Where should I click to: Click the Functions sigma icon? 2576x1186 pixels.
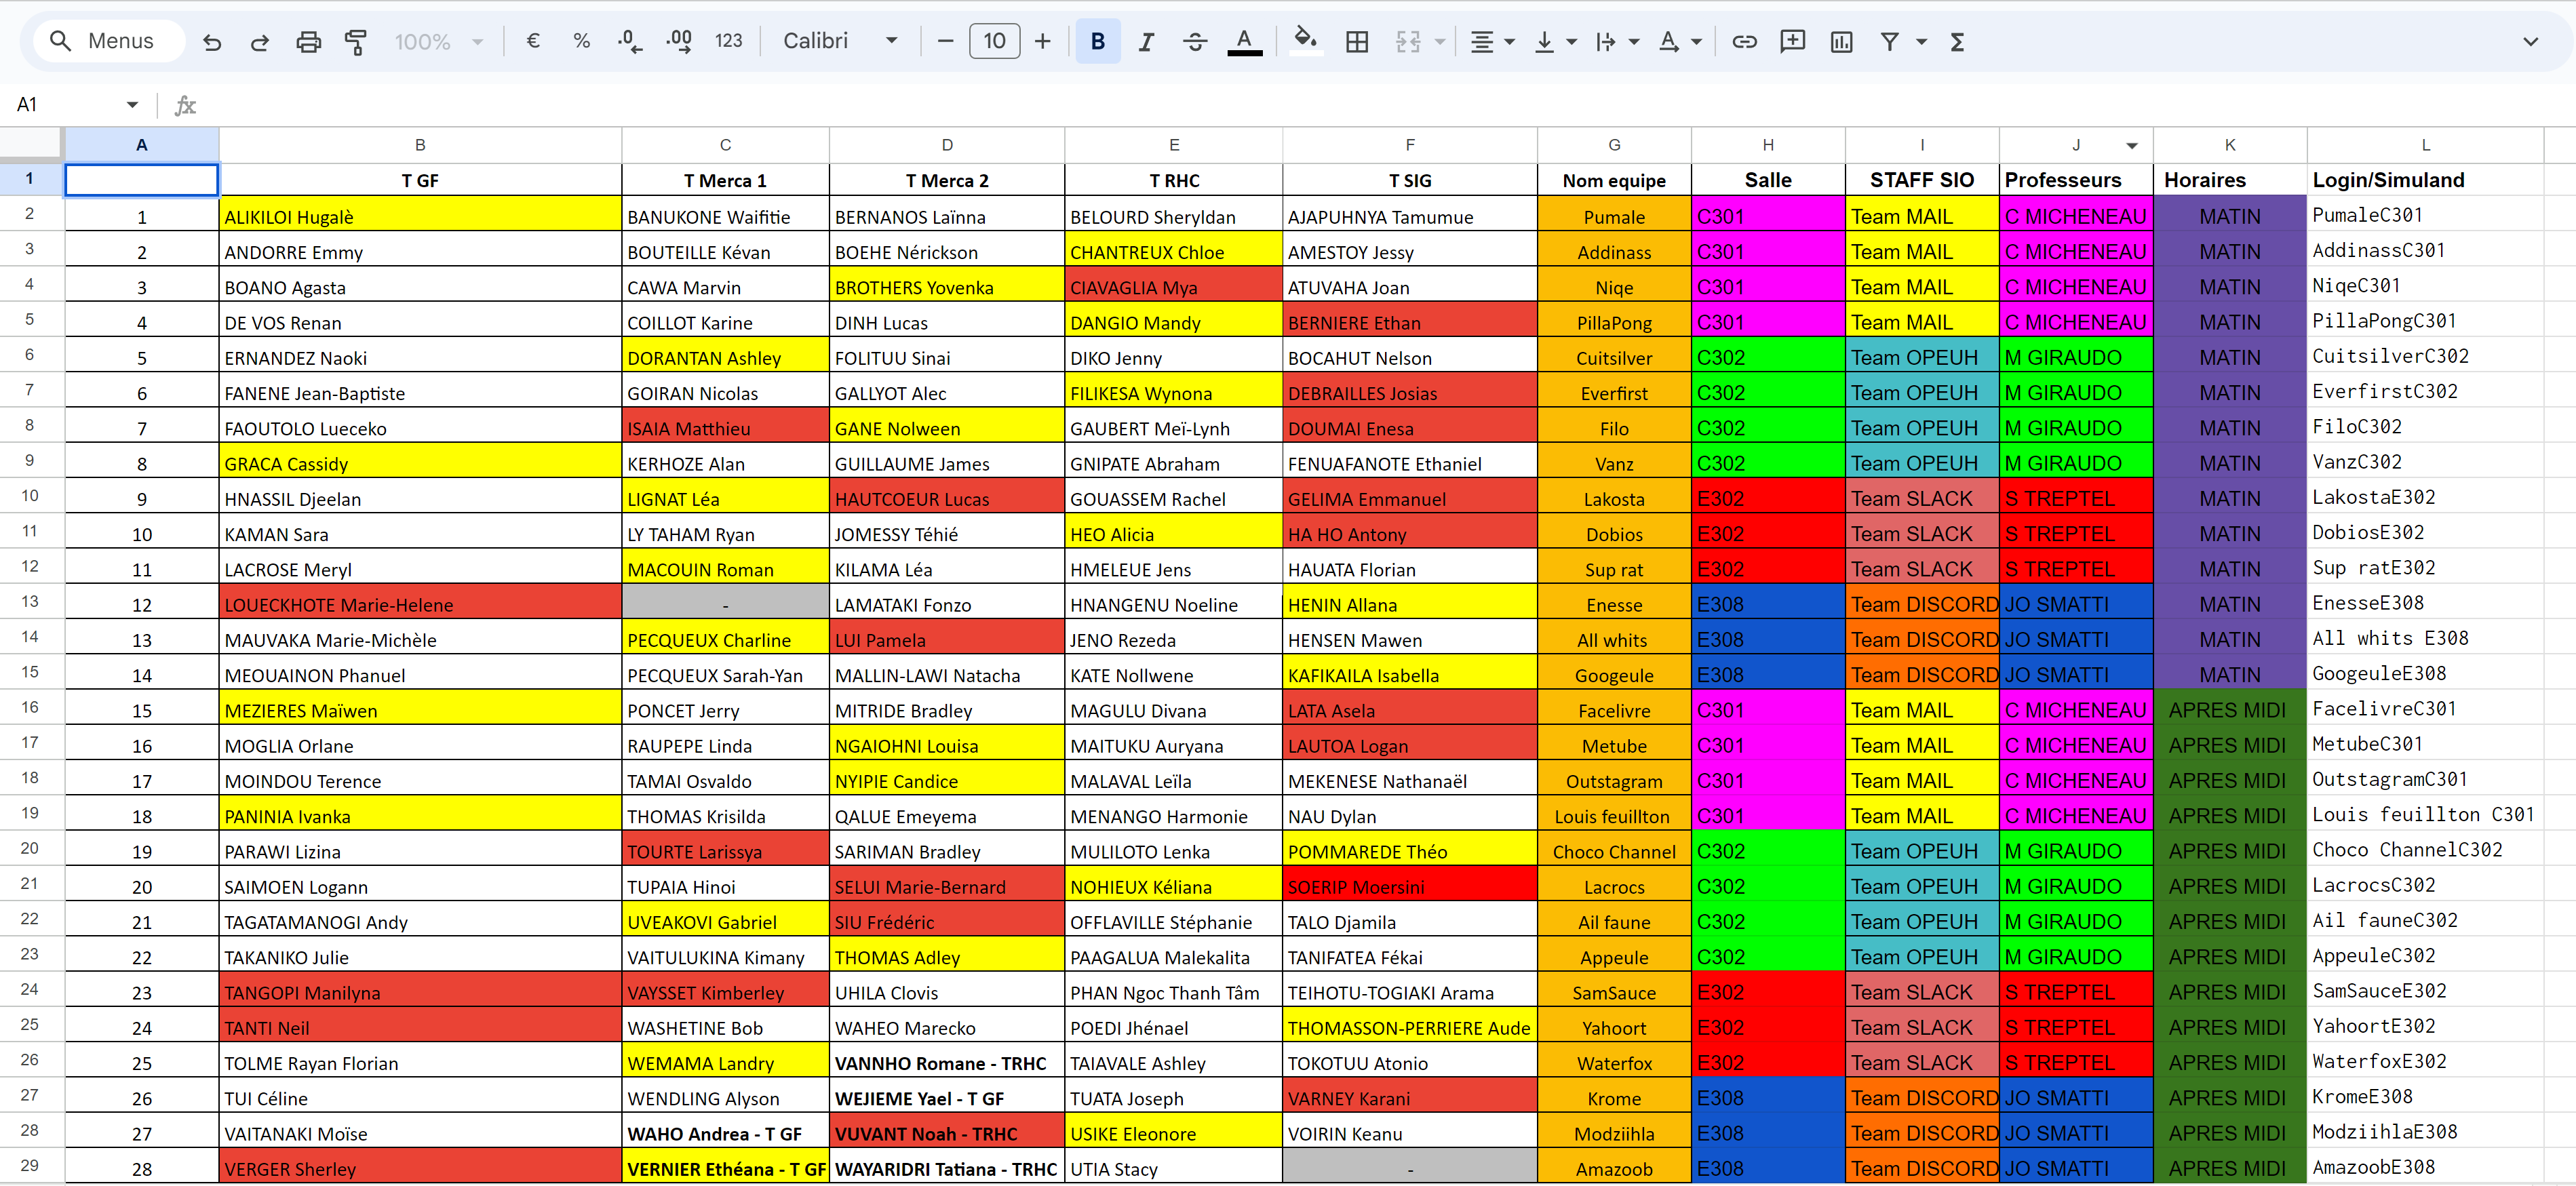pos(1957,41)
